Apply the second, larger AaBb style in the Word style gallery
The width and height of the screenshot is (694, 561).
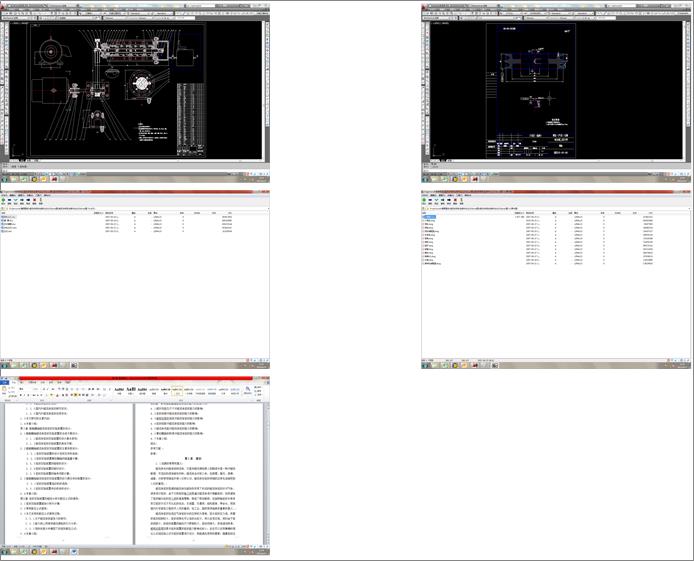pos(131,390)
